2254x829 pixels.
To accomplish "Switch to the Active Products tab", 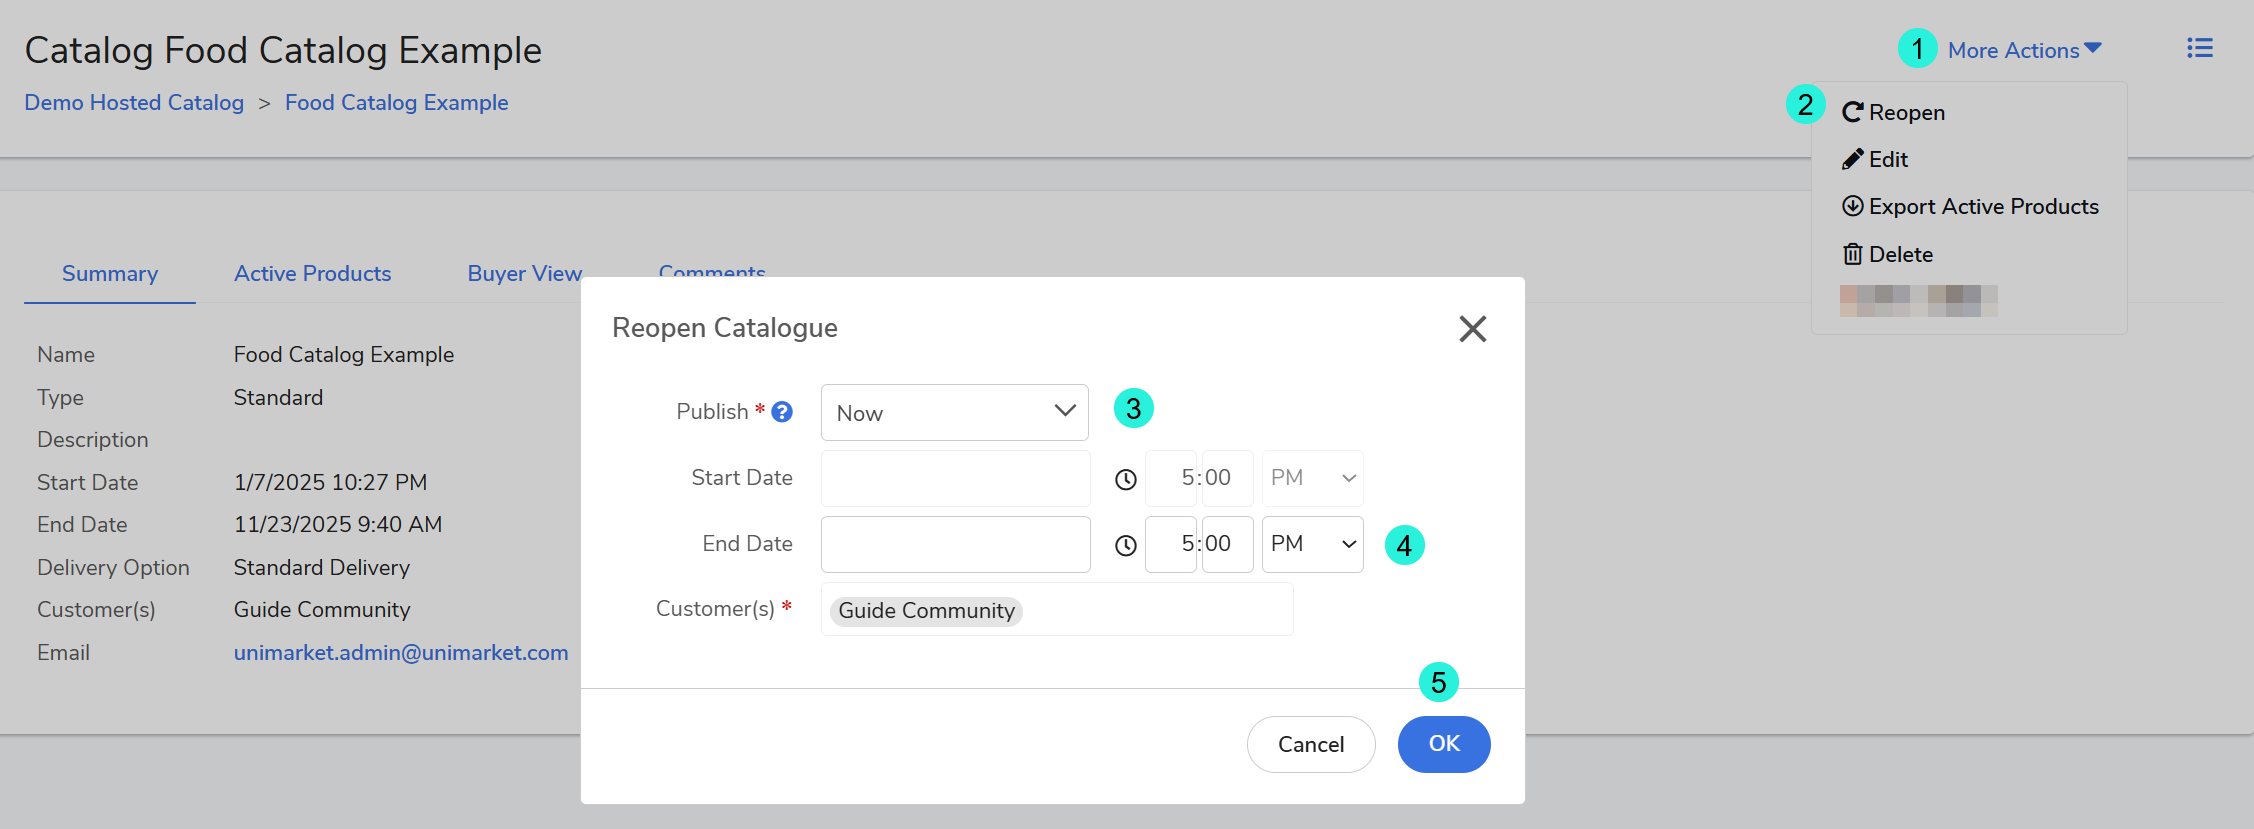I will (312, 273).
